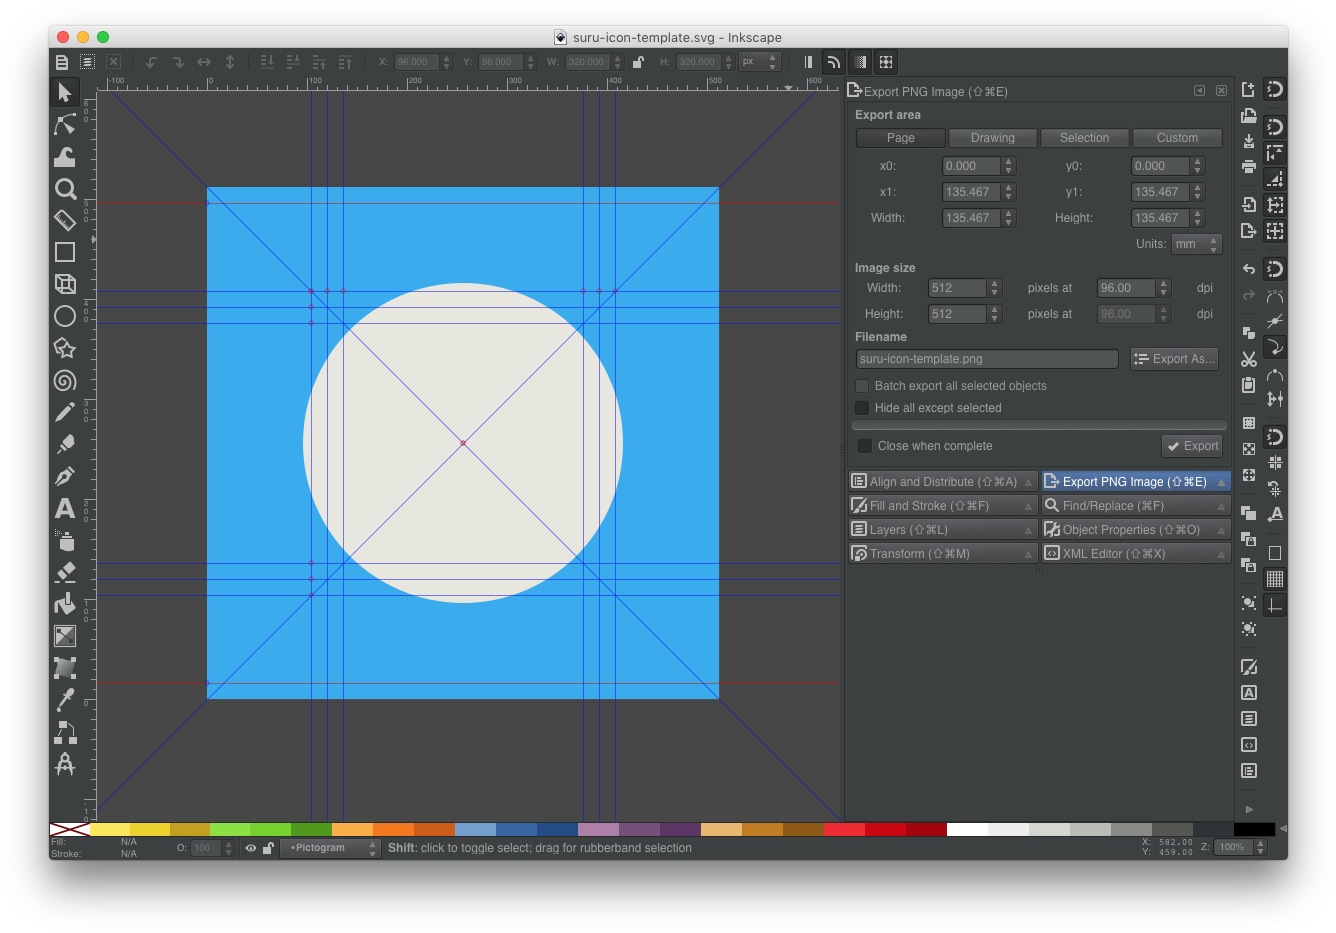Tick the Close when complete checkbox
This screenshot has width=1336, height=933.
point(865,446)
